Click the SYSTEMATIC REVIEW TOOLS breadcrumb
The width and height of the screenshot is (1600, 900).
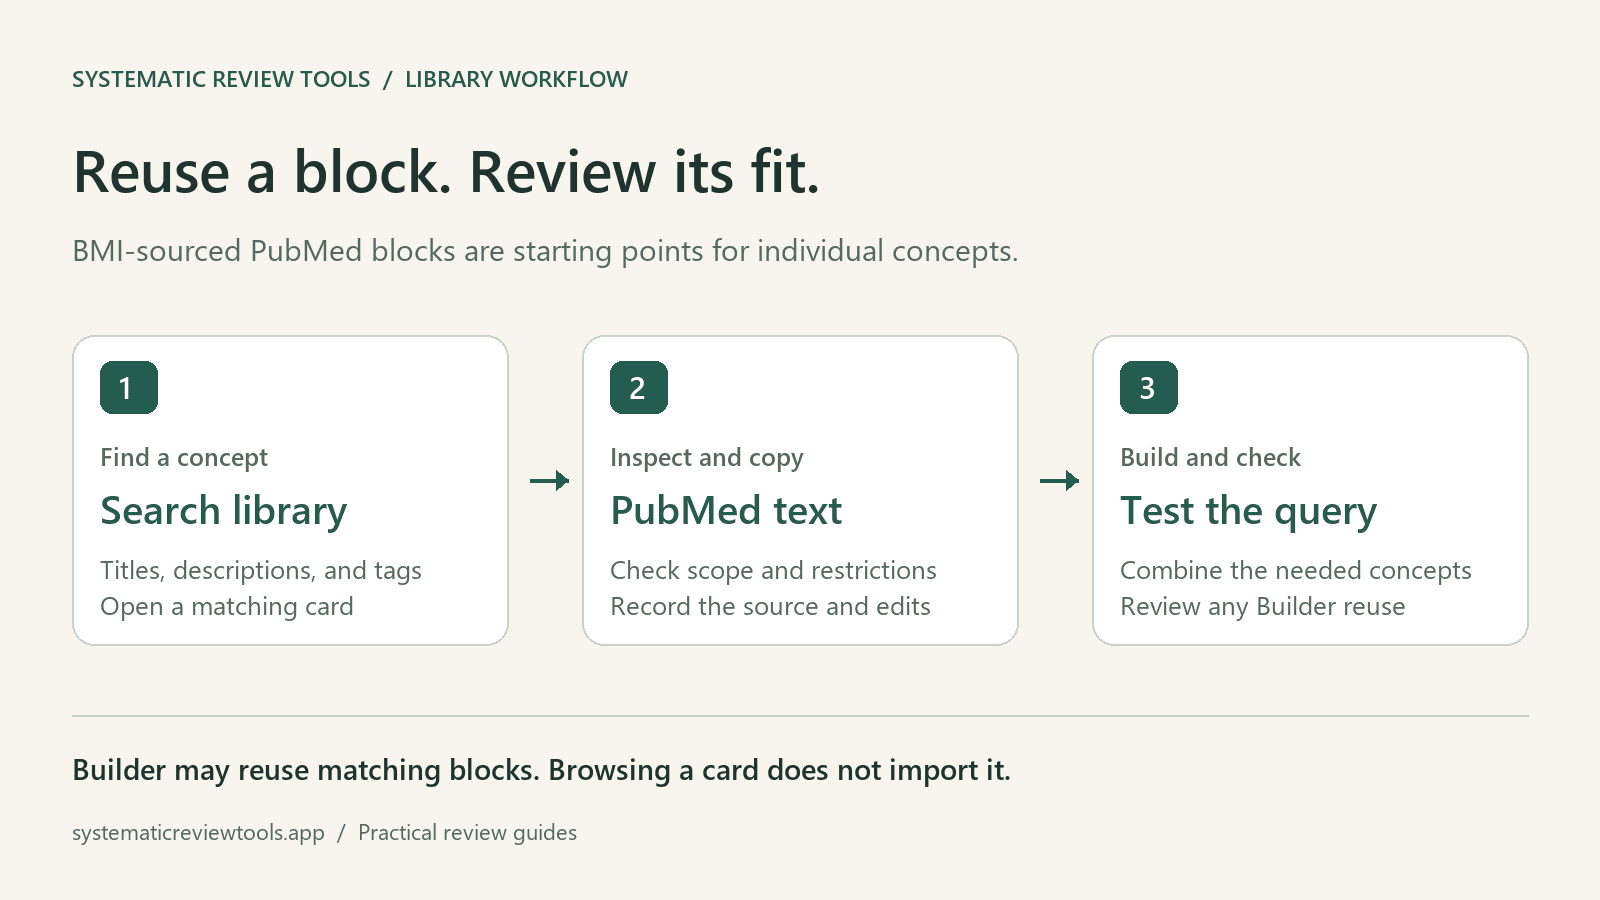click(x=221, y=80)
